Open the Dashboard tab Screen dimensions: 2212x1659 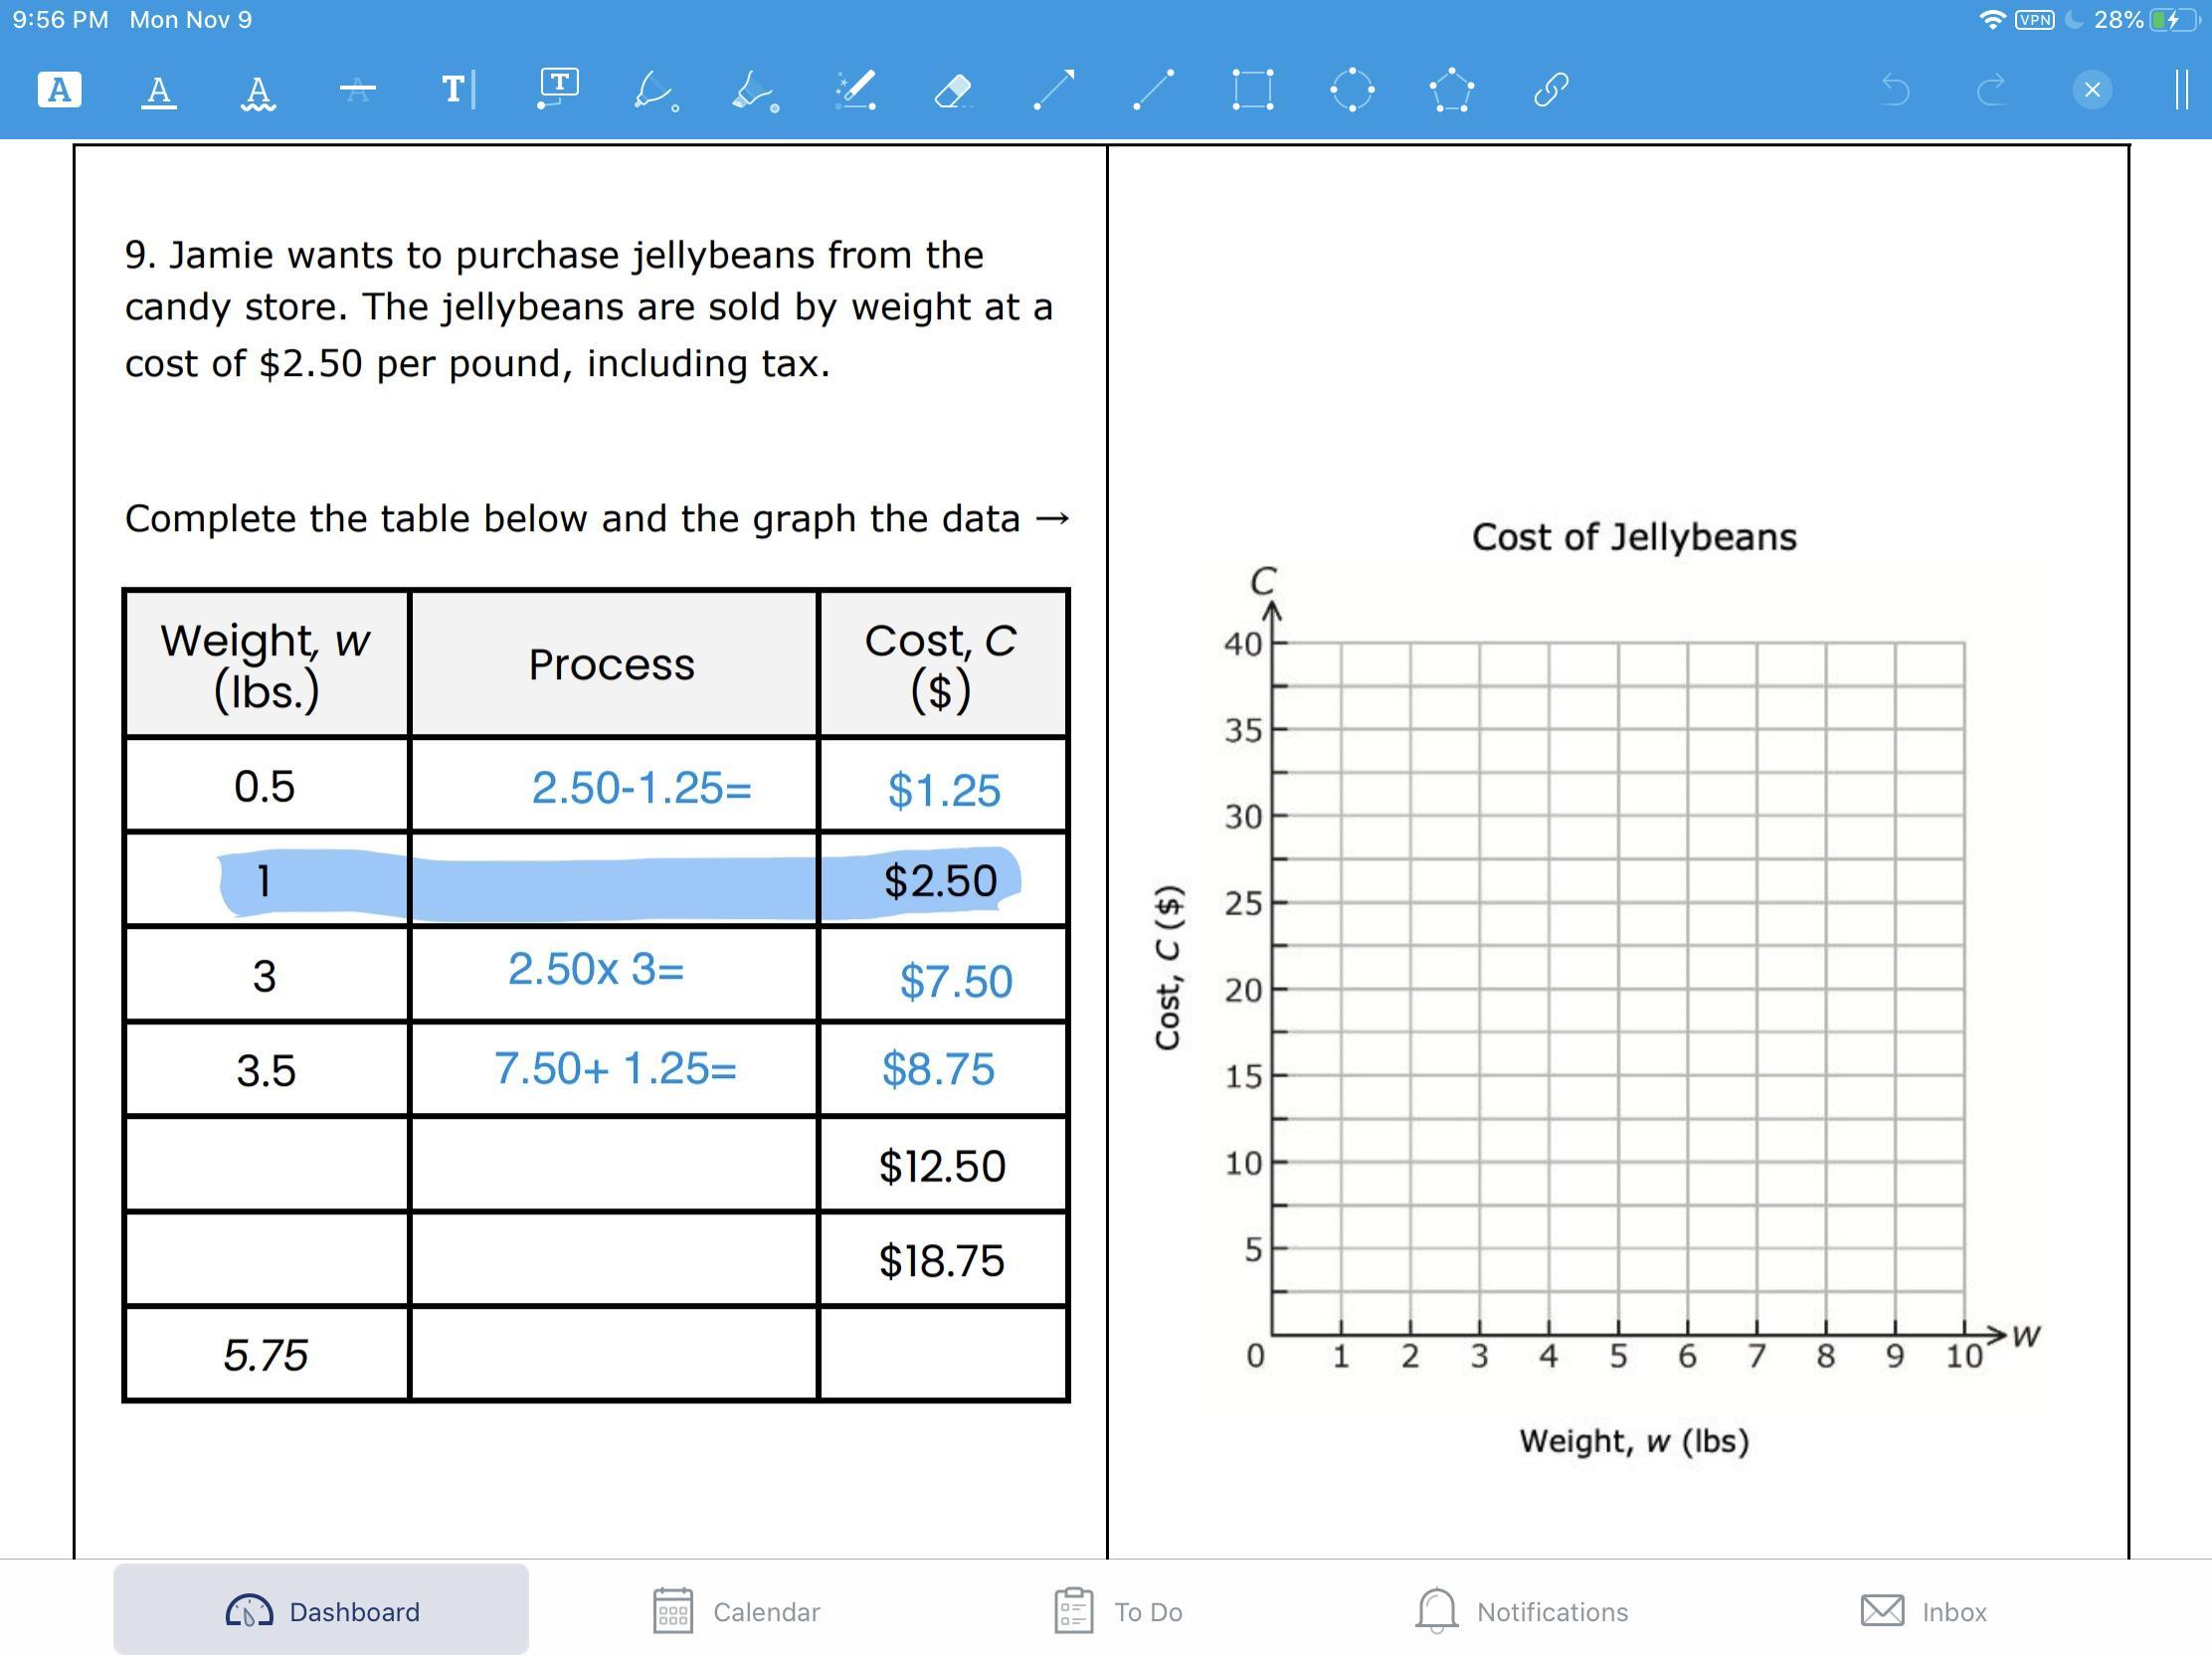click(x=321, y=1611)
